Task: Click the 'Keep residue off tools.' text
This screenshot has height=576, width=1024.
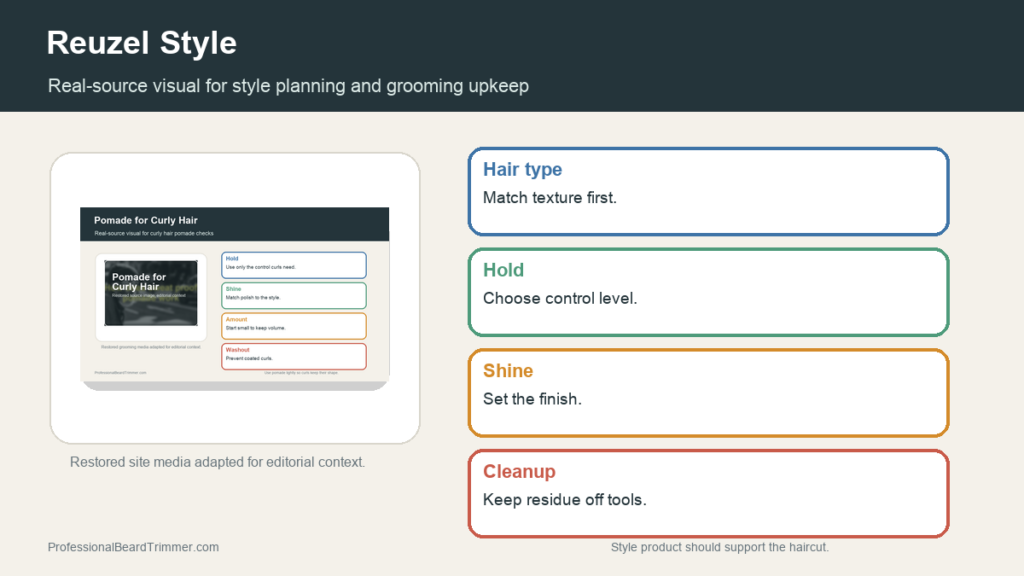Action: click(x=564, y=499)
